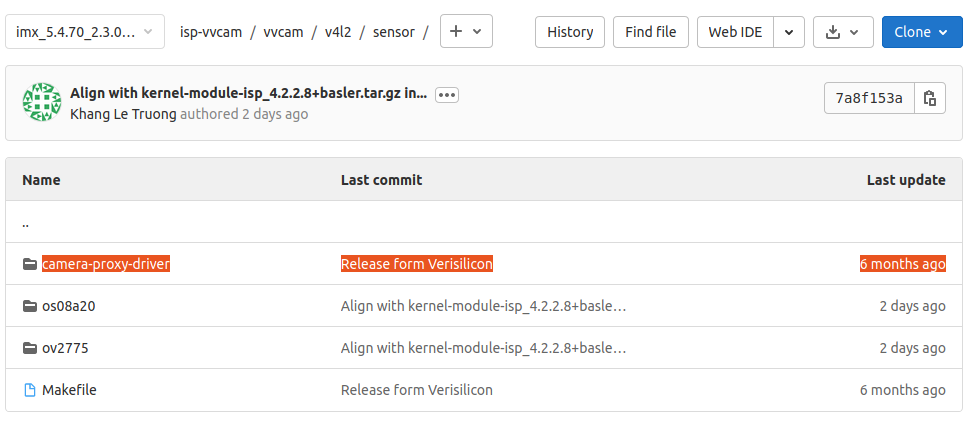This screenshot has width=972, height=422.
Task: Click the camera-proxy-driver folder icon
Action: (x=29, y=264)
